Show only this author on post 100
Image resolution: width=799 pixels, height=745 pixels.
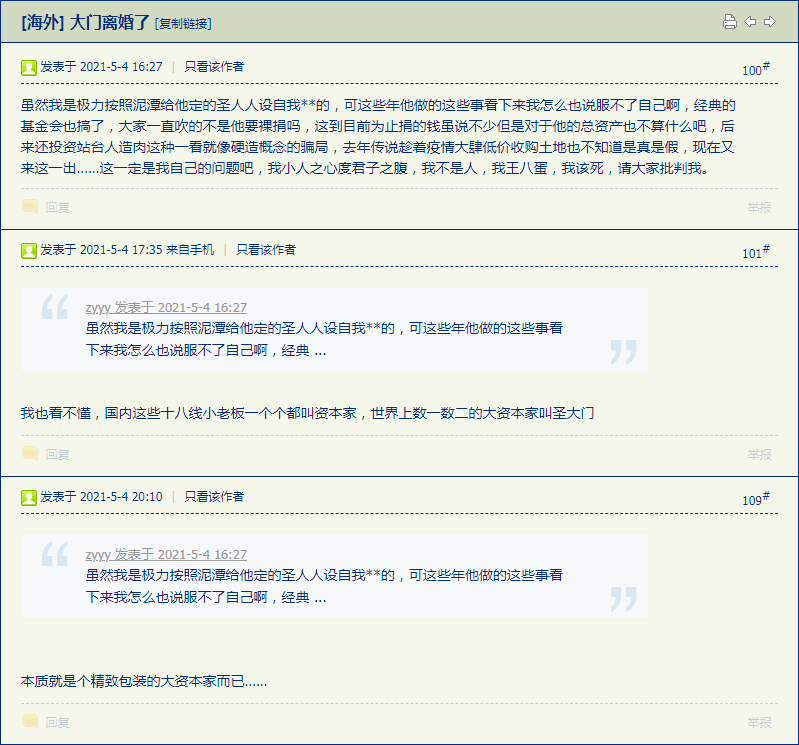pos(214,67)
